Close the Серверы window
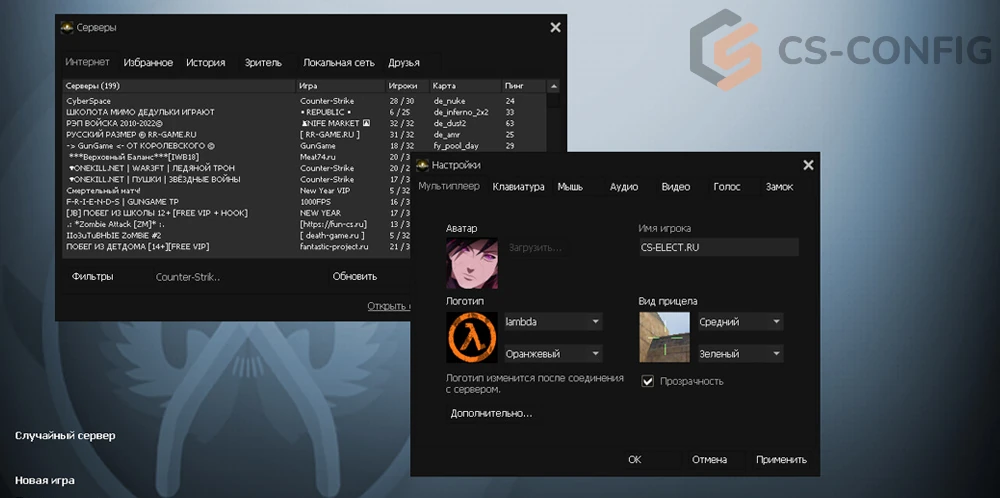This screenshot has width=1000, height=498. [556, 28]
